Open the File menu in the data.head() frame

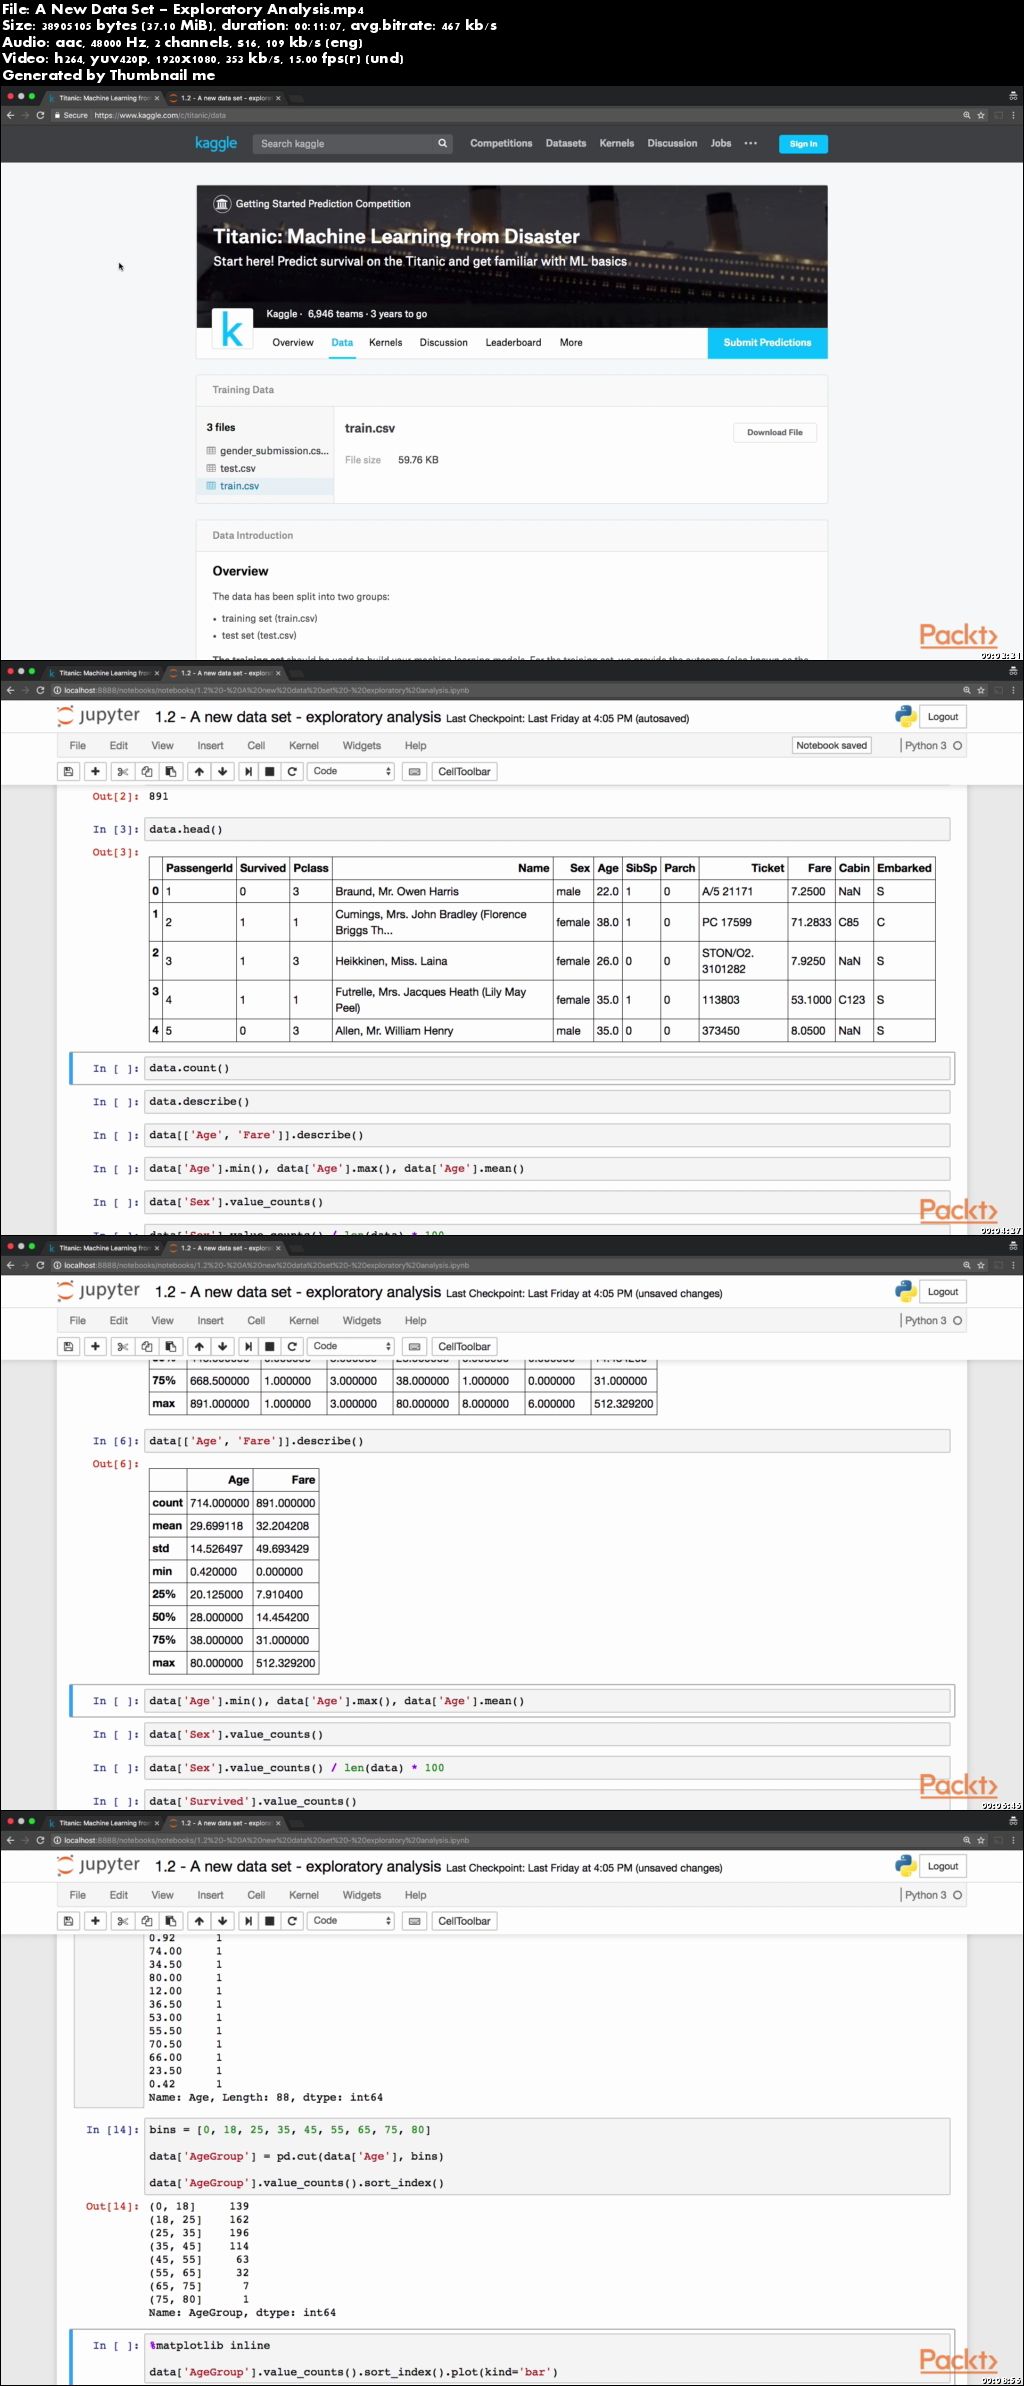[78, 745]
